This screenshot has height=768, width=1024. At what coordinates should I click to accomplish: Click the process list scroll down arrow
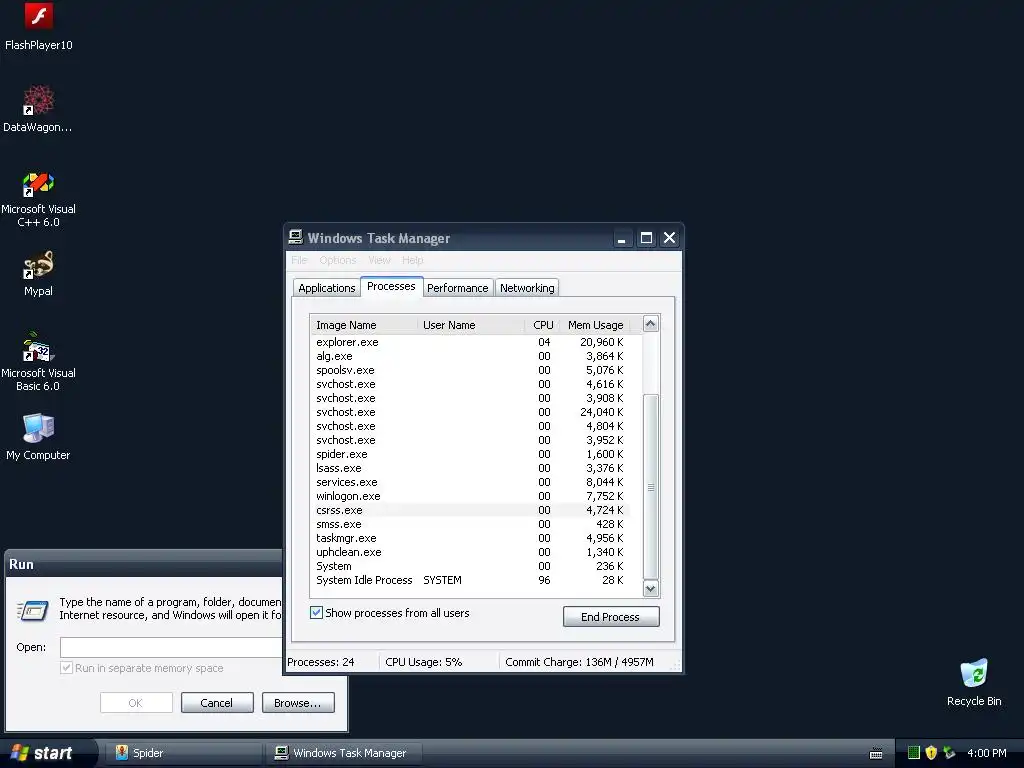coord(650,588)
